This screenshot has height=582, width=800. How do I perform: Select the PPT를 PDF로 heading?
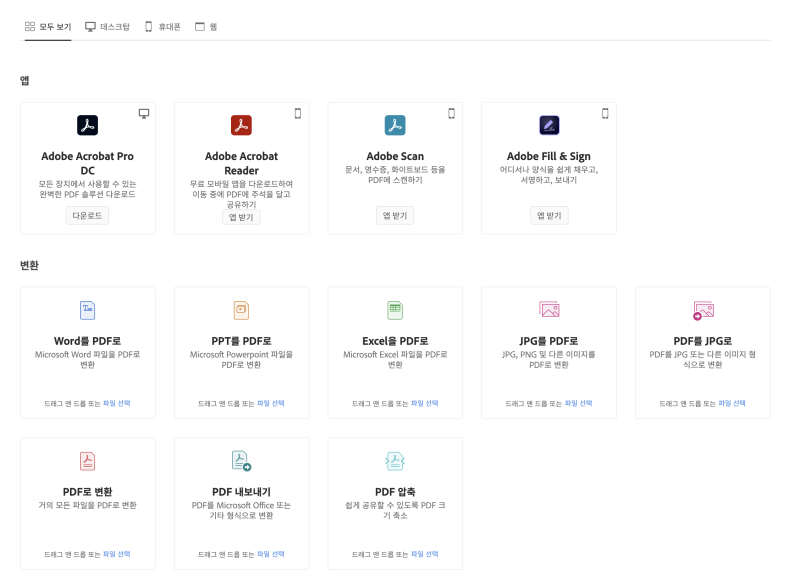tap(241, 341)
